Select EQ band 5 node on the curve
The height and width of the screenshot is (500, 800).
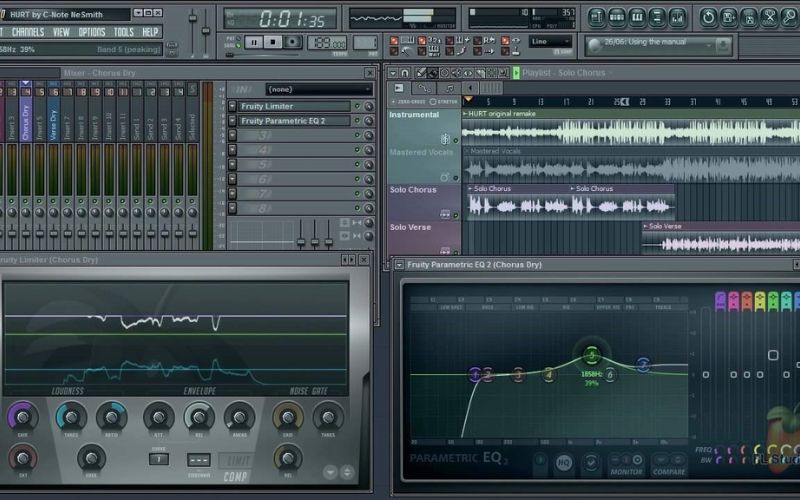(591, 356)
